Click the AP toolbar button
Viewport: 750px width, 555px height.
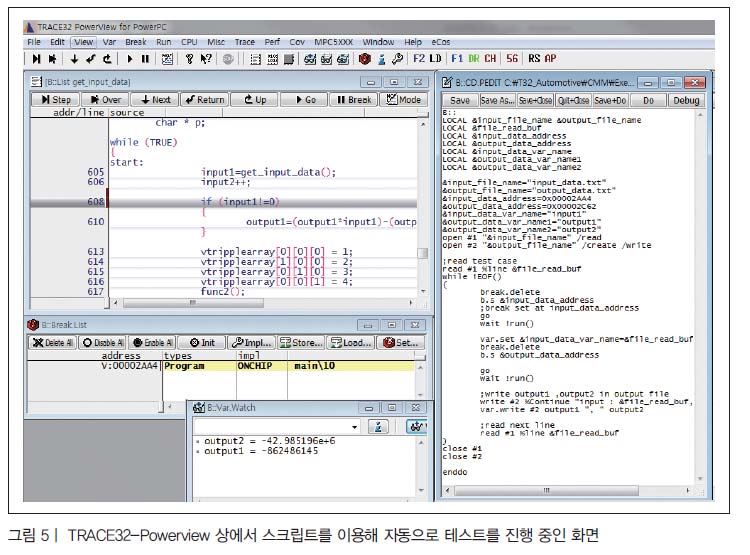click(x=551, y=58)
